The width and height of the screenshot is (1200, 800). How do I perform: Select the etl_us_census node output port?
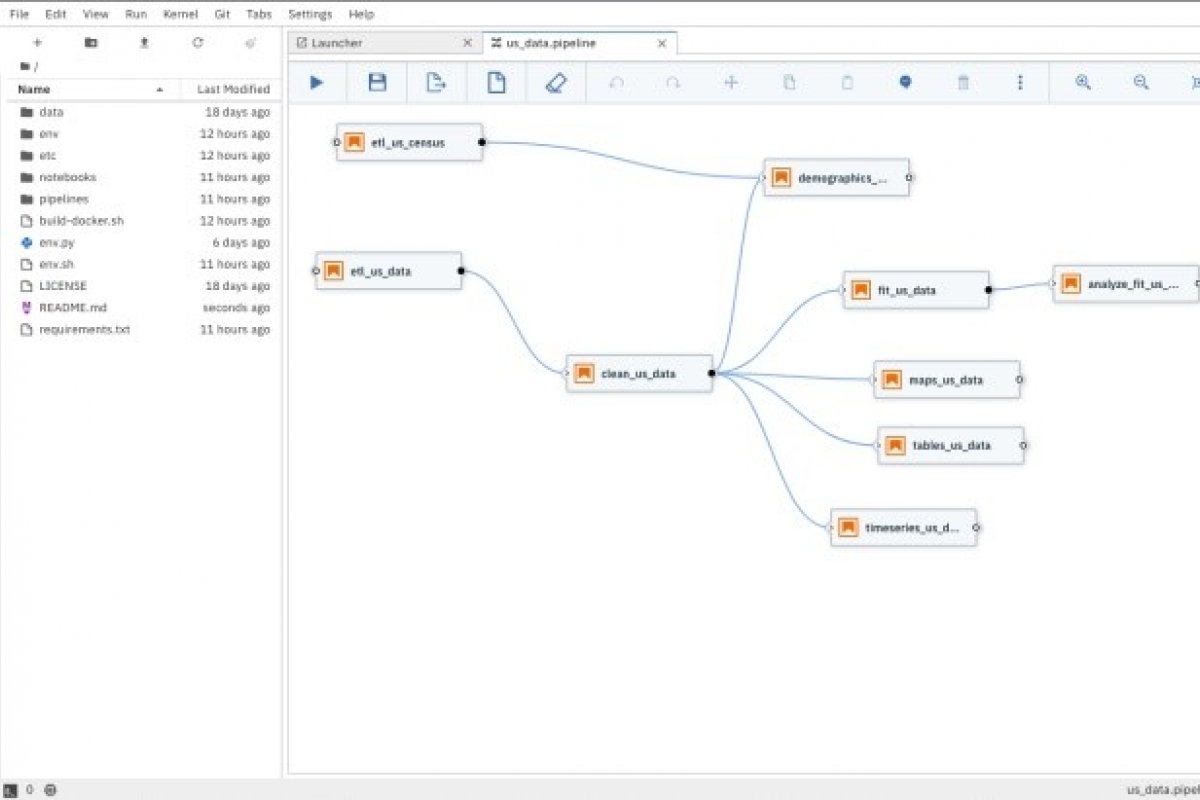click(482, 142)
